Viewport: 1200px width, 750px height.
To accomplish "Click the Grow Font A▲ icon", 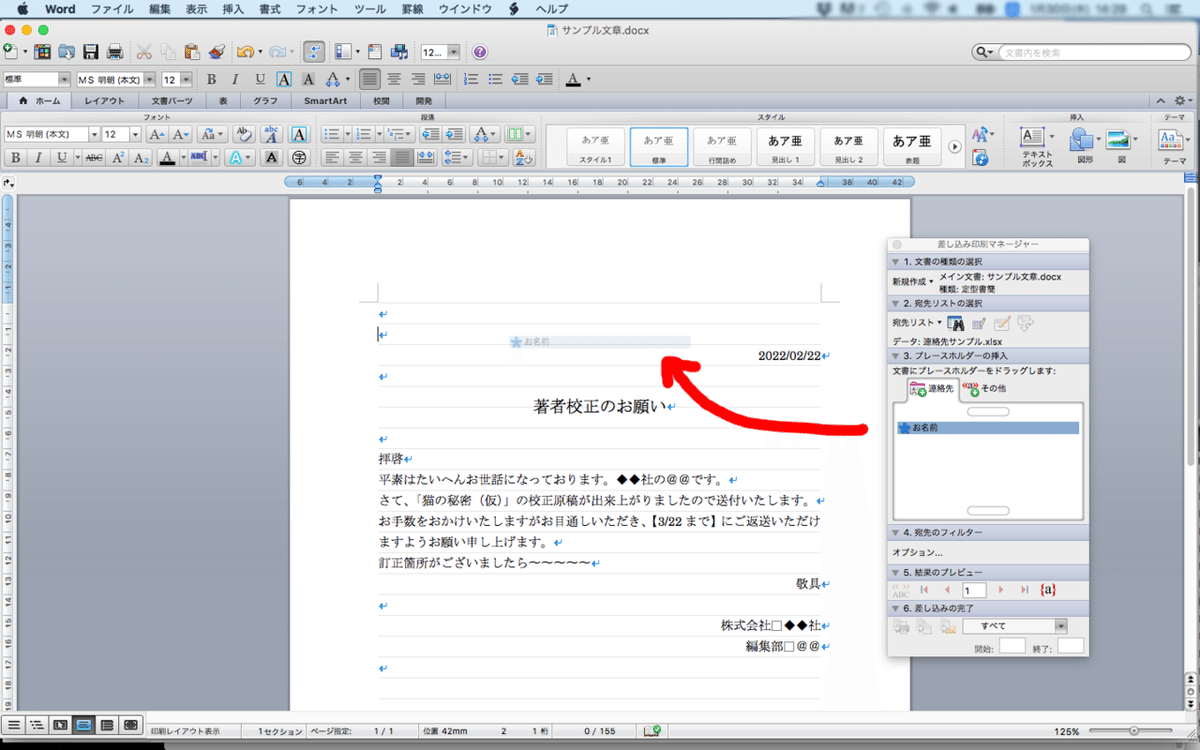I will click(x=156, y=134).
